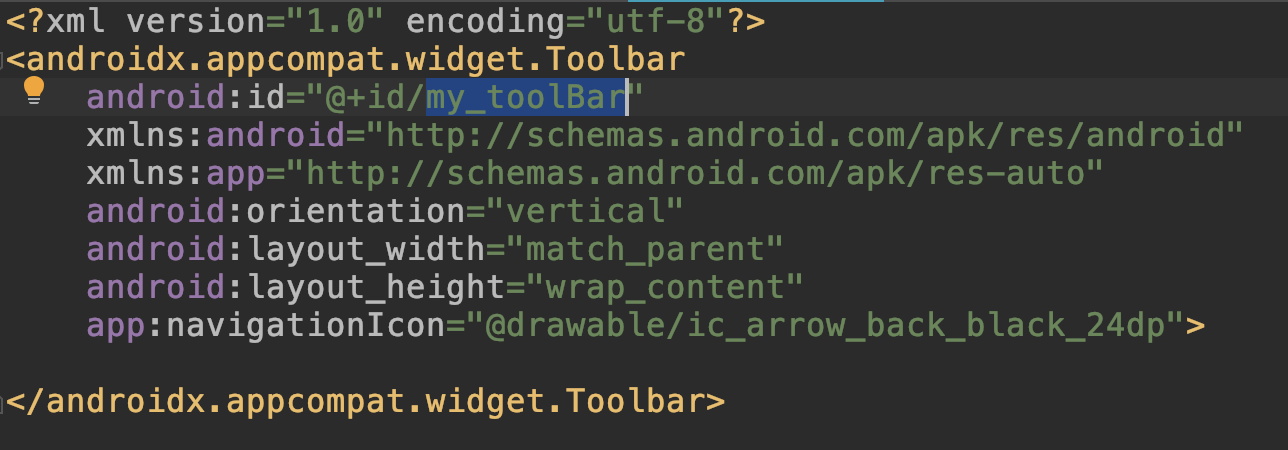
Task: Click the android:orientation attribute name
Action: [x=275, y=211]
